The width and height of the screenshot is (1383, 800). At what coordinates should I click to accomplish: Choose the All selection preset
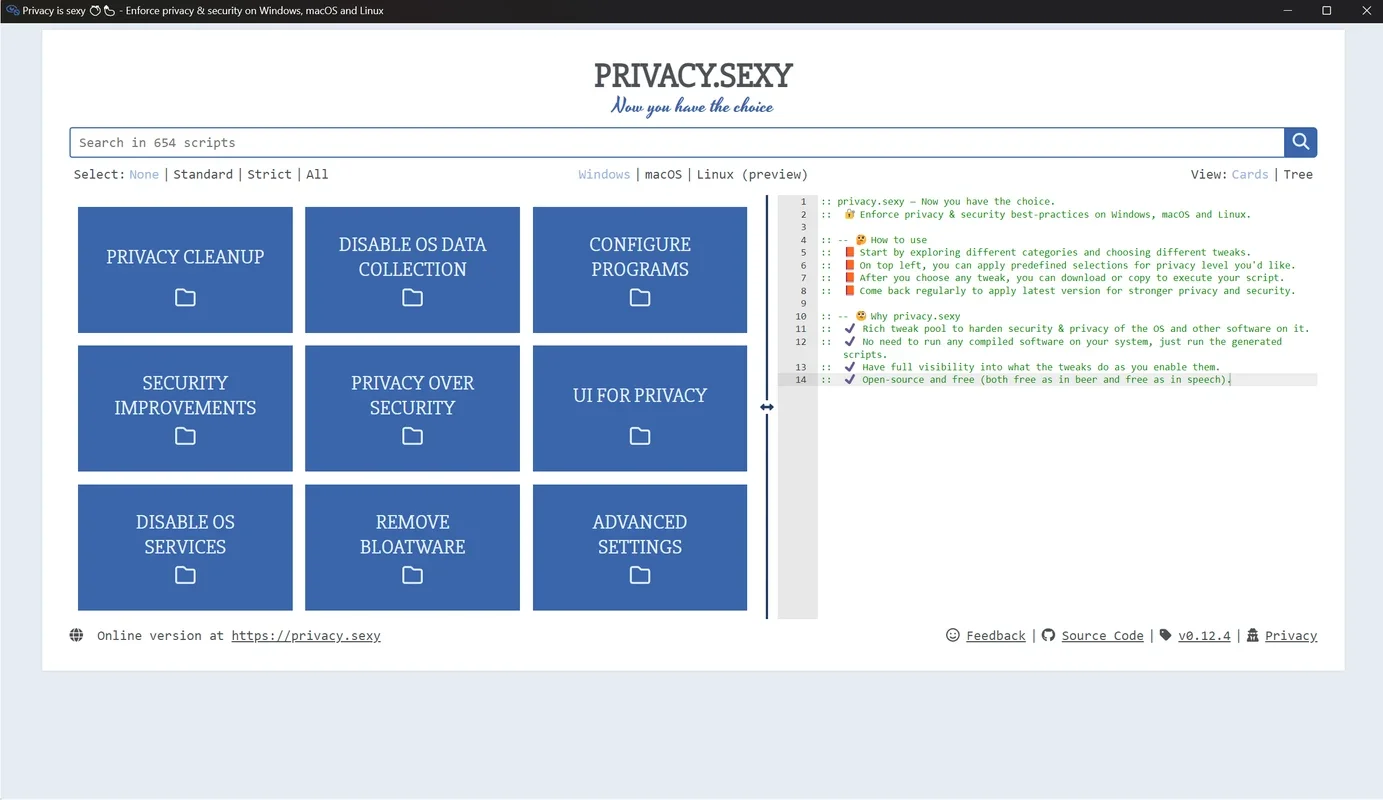(x=317, y=174)
